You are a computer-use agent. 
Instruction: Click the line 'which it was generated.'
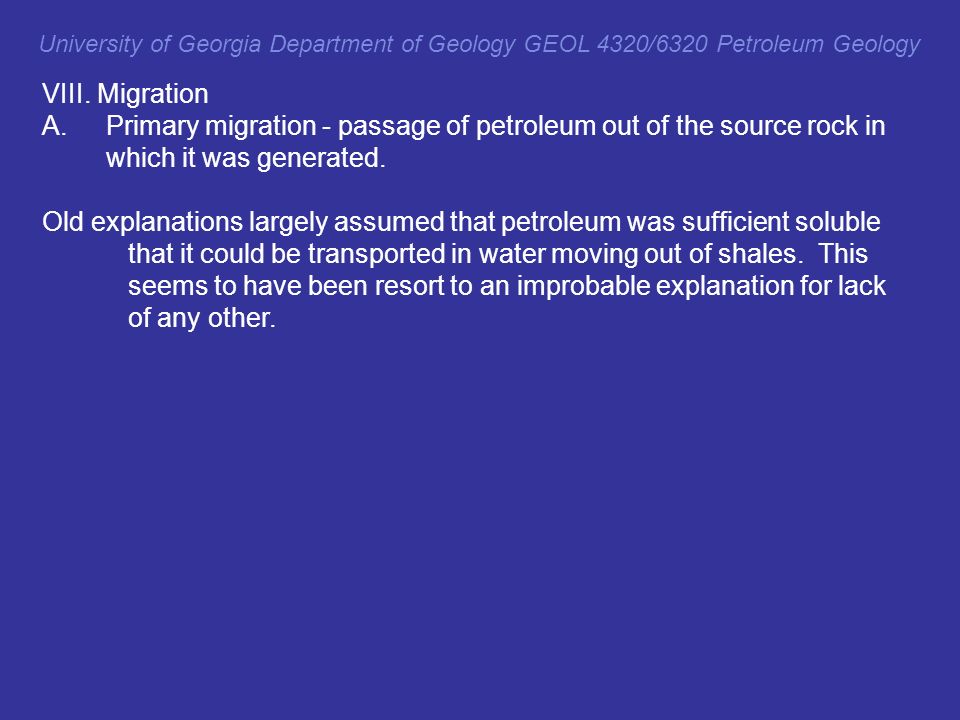coord(246,158)
